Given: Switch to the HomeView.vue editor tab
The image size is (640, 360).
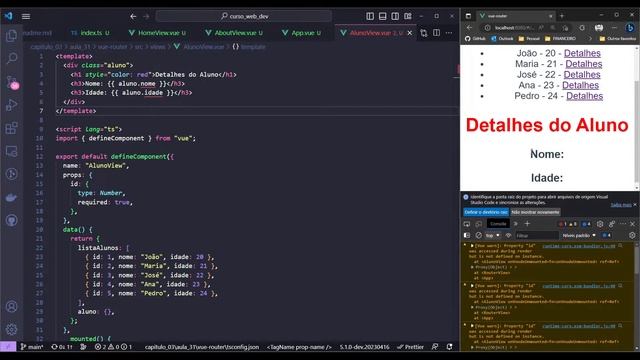Looking at the screenshot, I should pyautogui.click(x=157, y=33).
